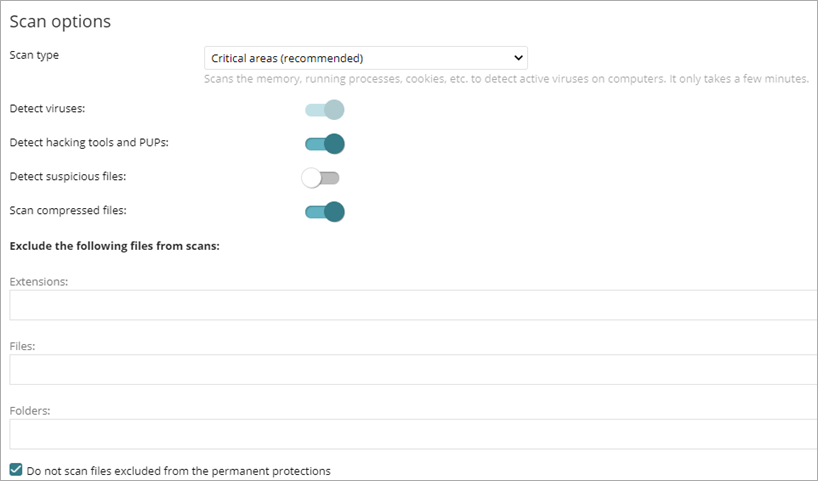The image size is (818, 481).
Task: Click the 'Do not scan files excluded' label text
Action: pyautogui.click(x=179, y=471)
